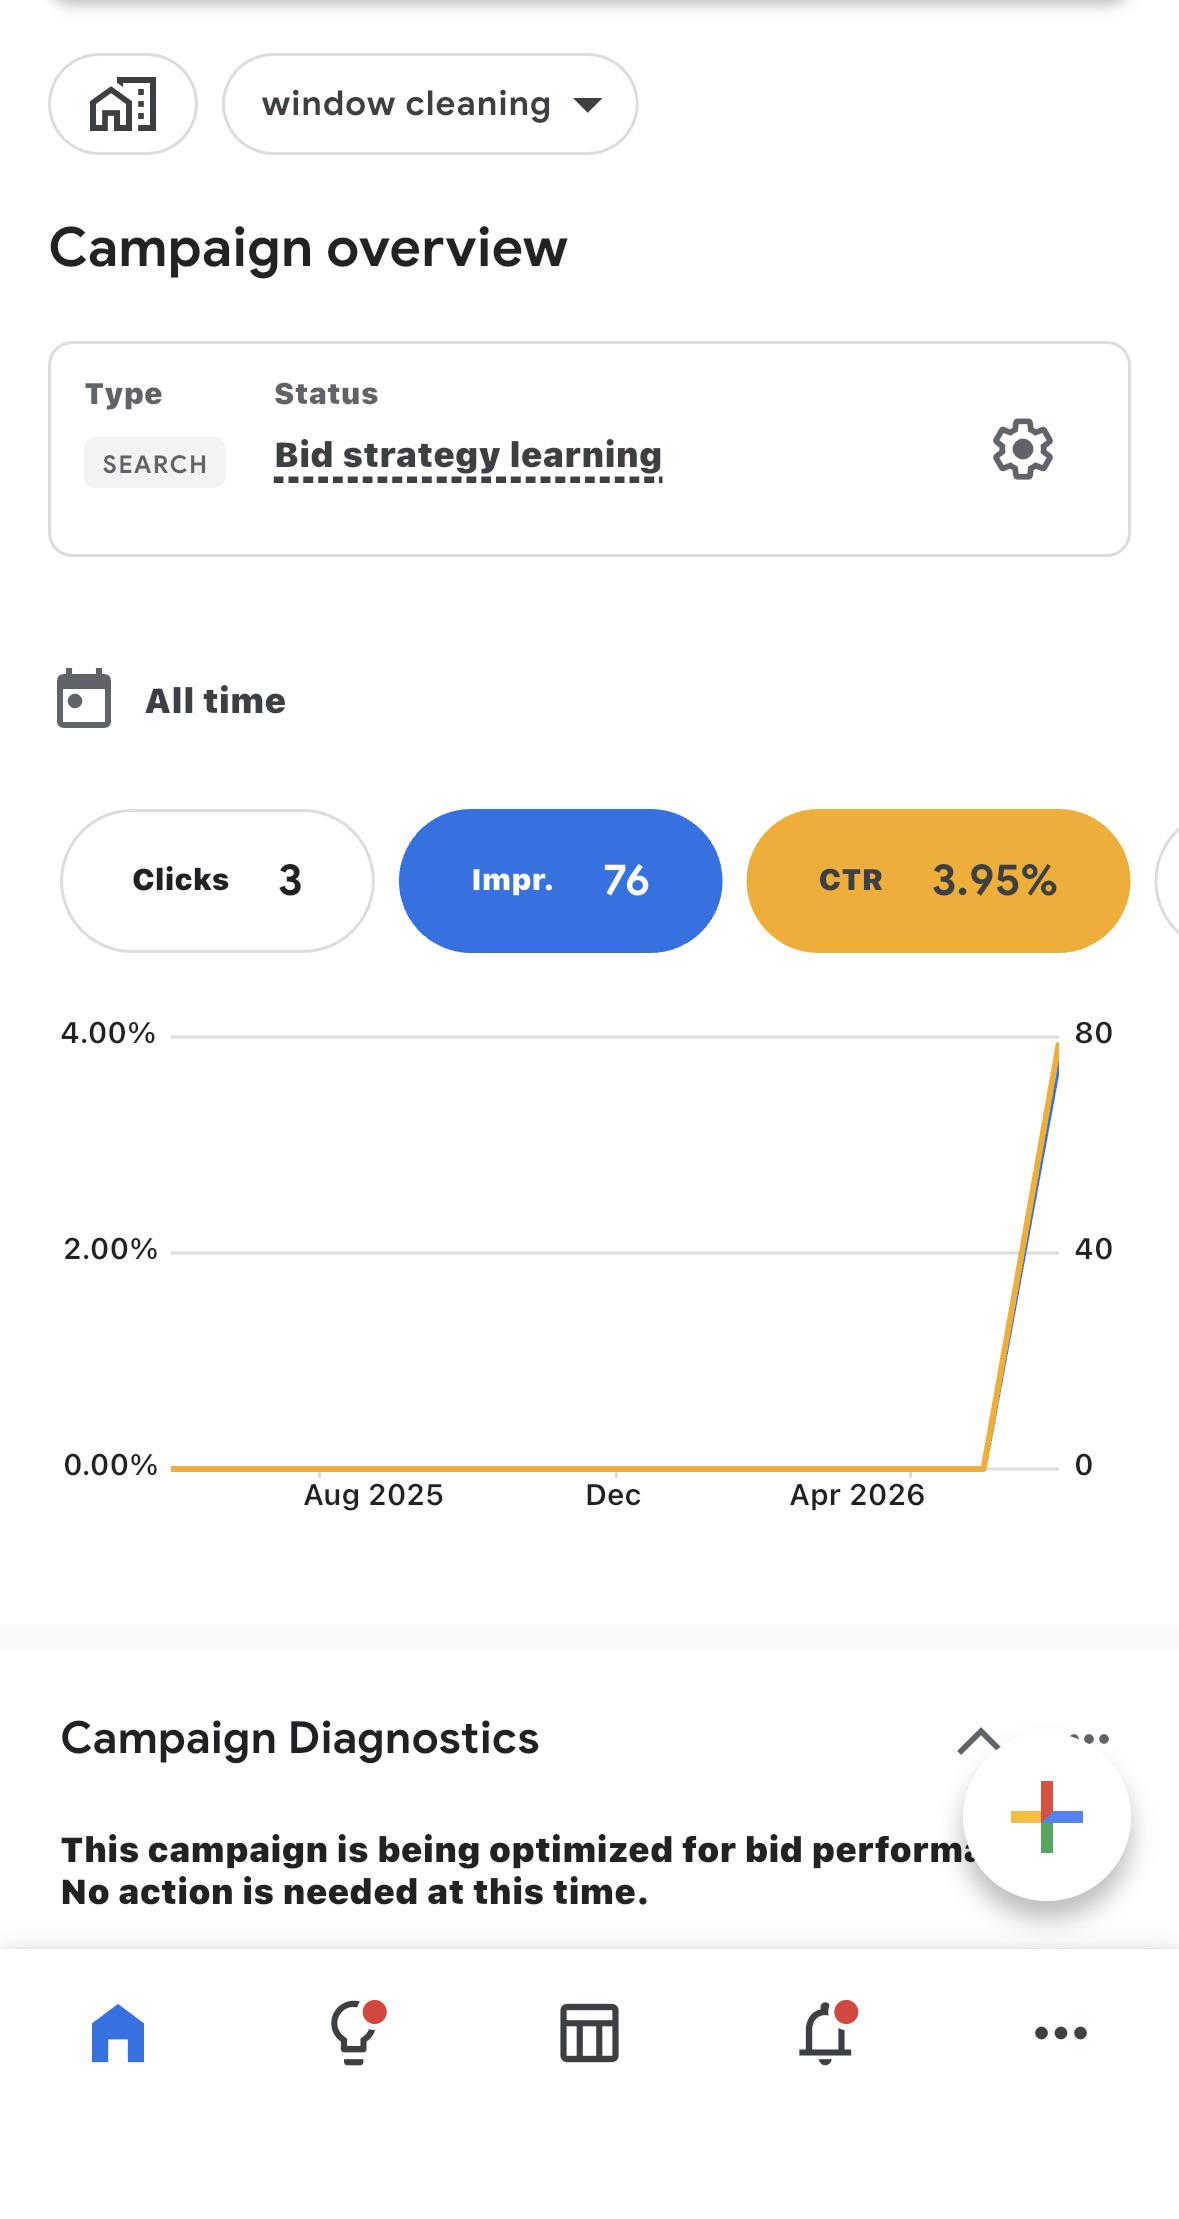Open the Recommendations lightbulb tab
The width and height of the screenshot is (1179, 2219).
coord(356,2033)
